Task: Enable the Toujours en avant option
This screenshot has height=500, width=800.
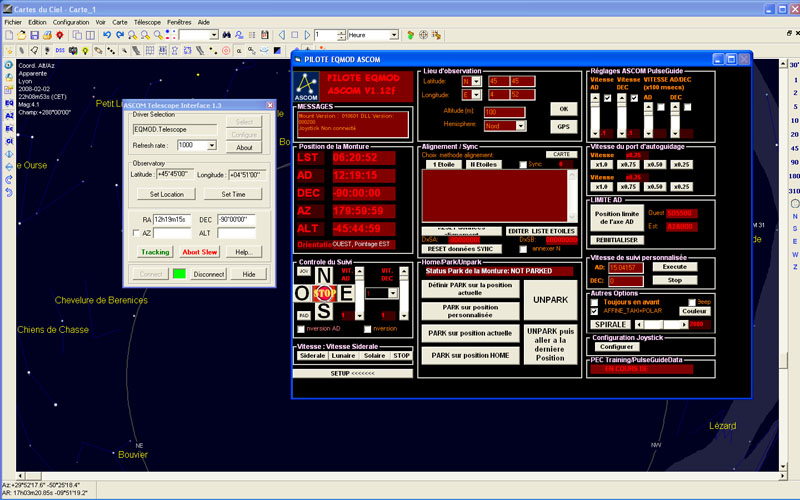Action: pyautogui.click(x=594, y=302)
